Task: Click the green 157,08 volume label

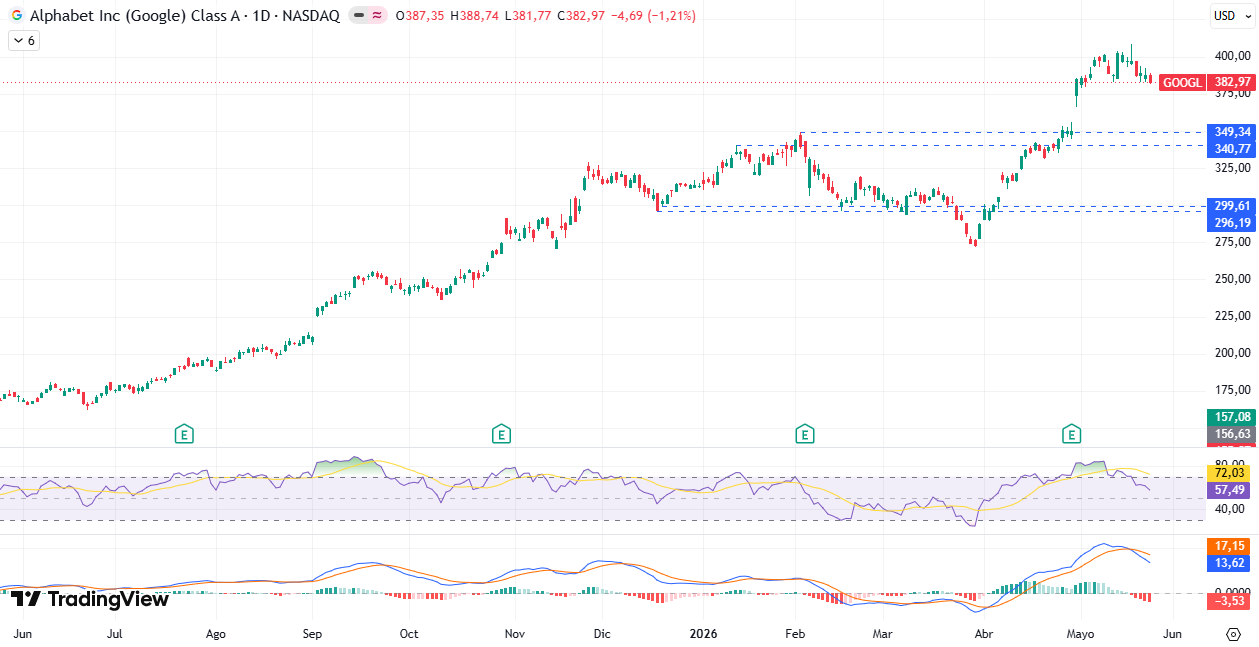Action: point(1232,417)
